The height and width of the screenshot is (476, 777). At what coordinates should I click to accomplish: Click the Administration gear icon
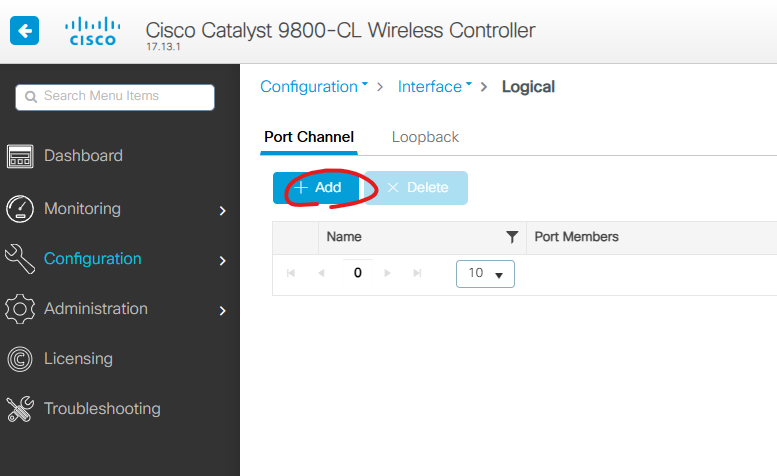[20, 309]
